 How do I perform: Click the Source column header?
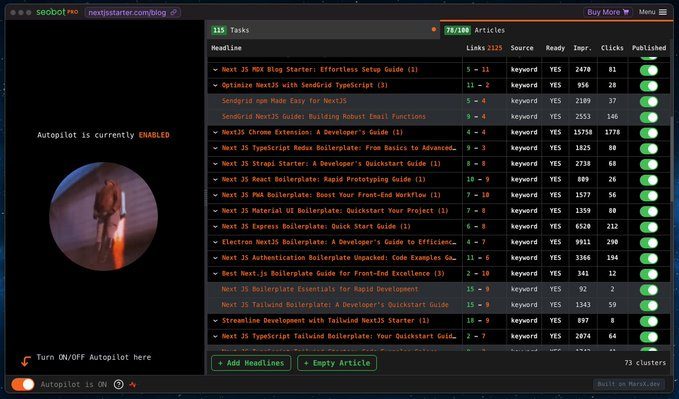pos(522,48)
